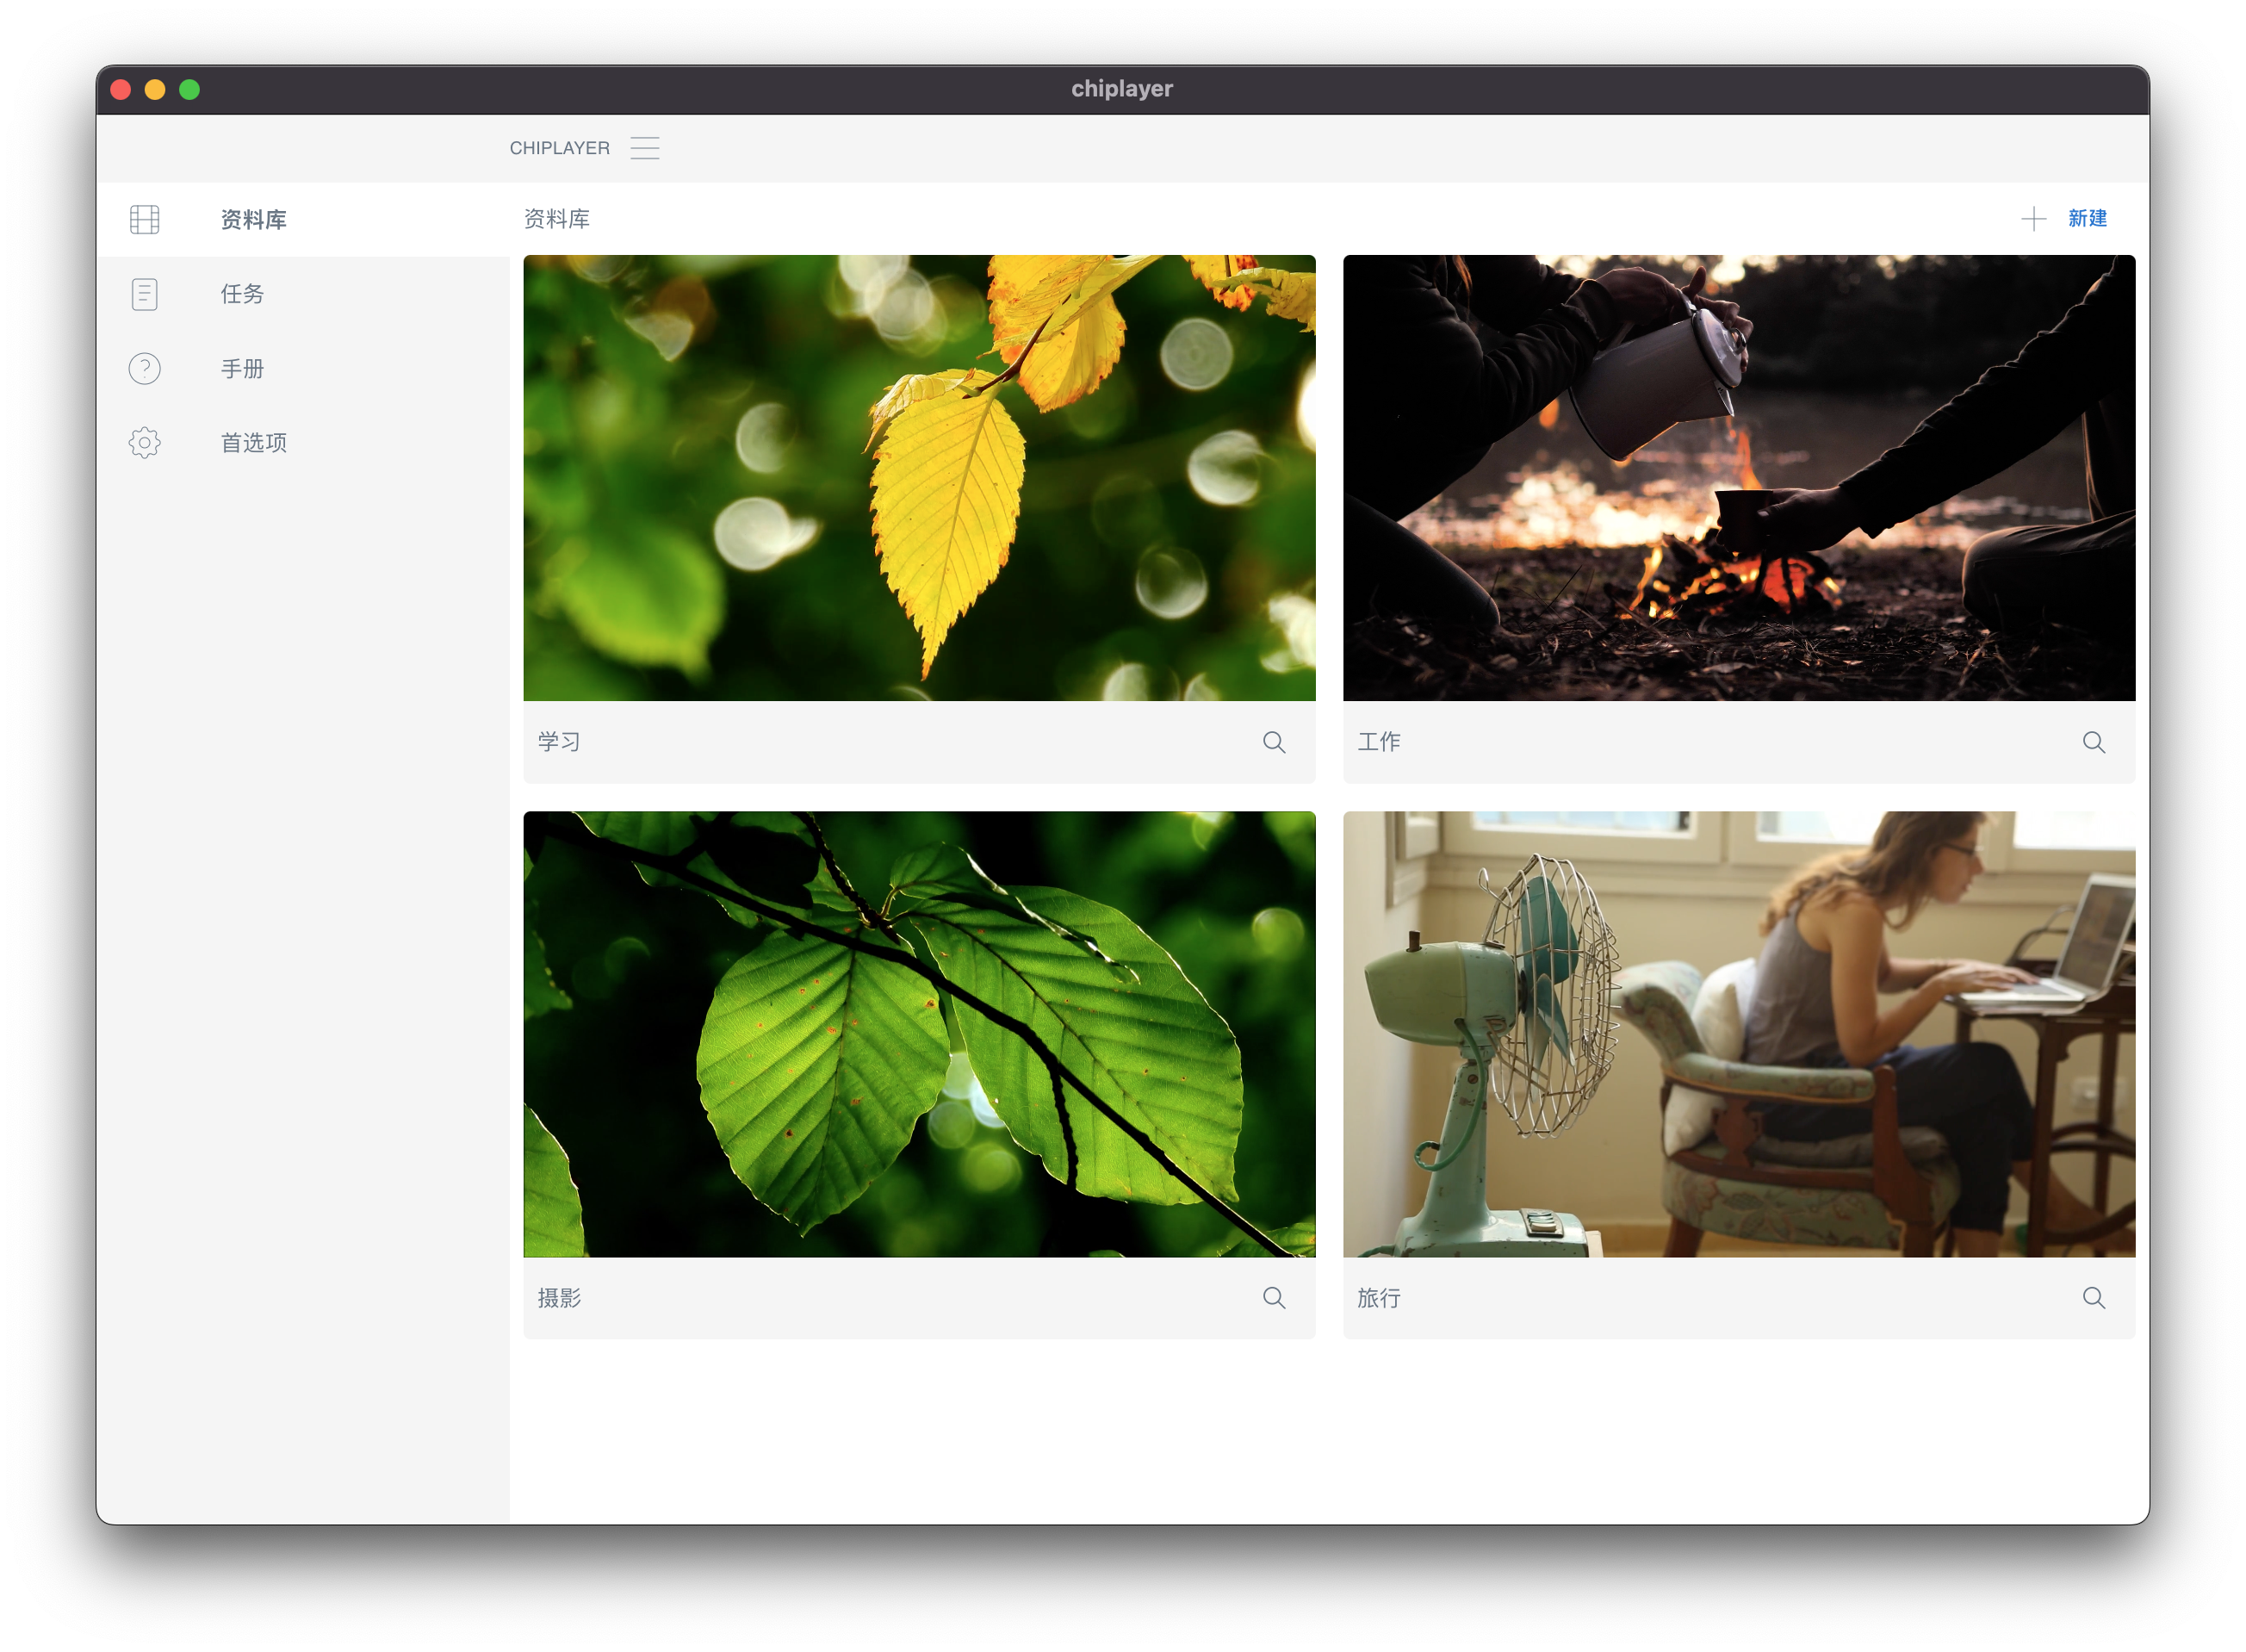Open the 手册 menu item
Image resolution: width=2246 pixels, height=1652 pixels.
243,369
